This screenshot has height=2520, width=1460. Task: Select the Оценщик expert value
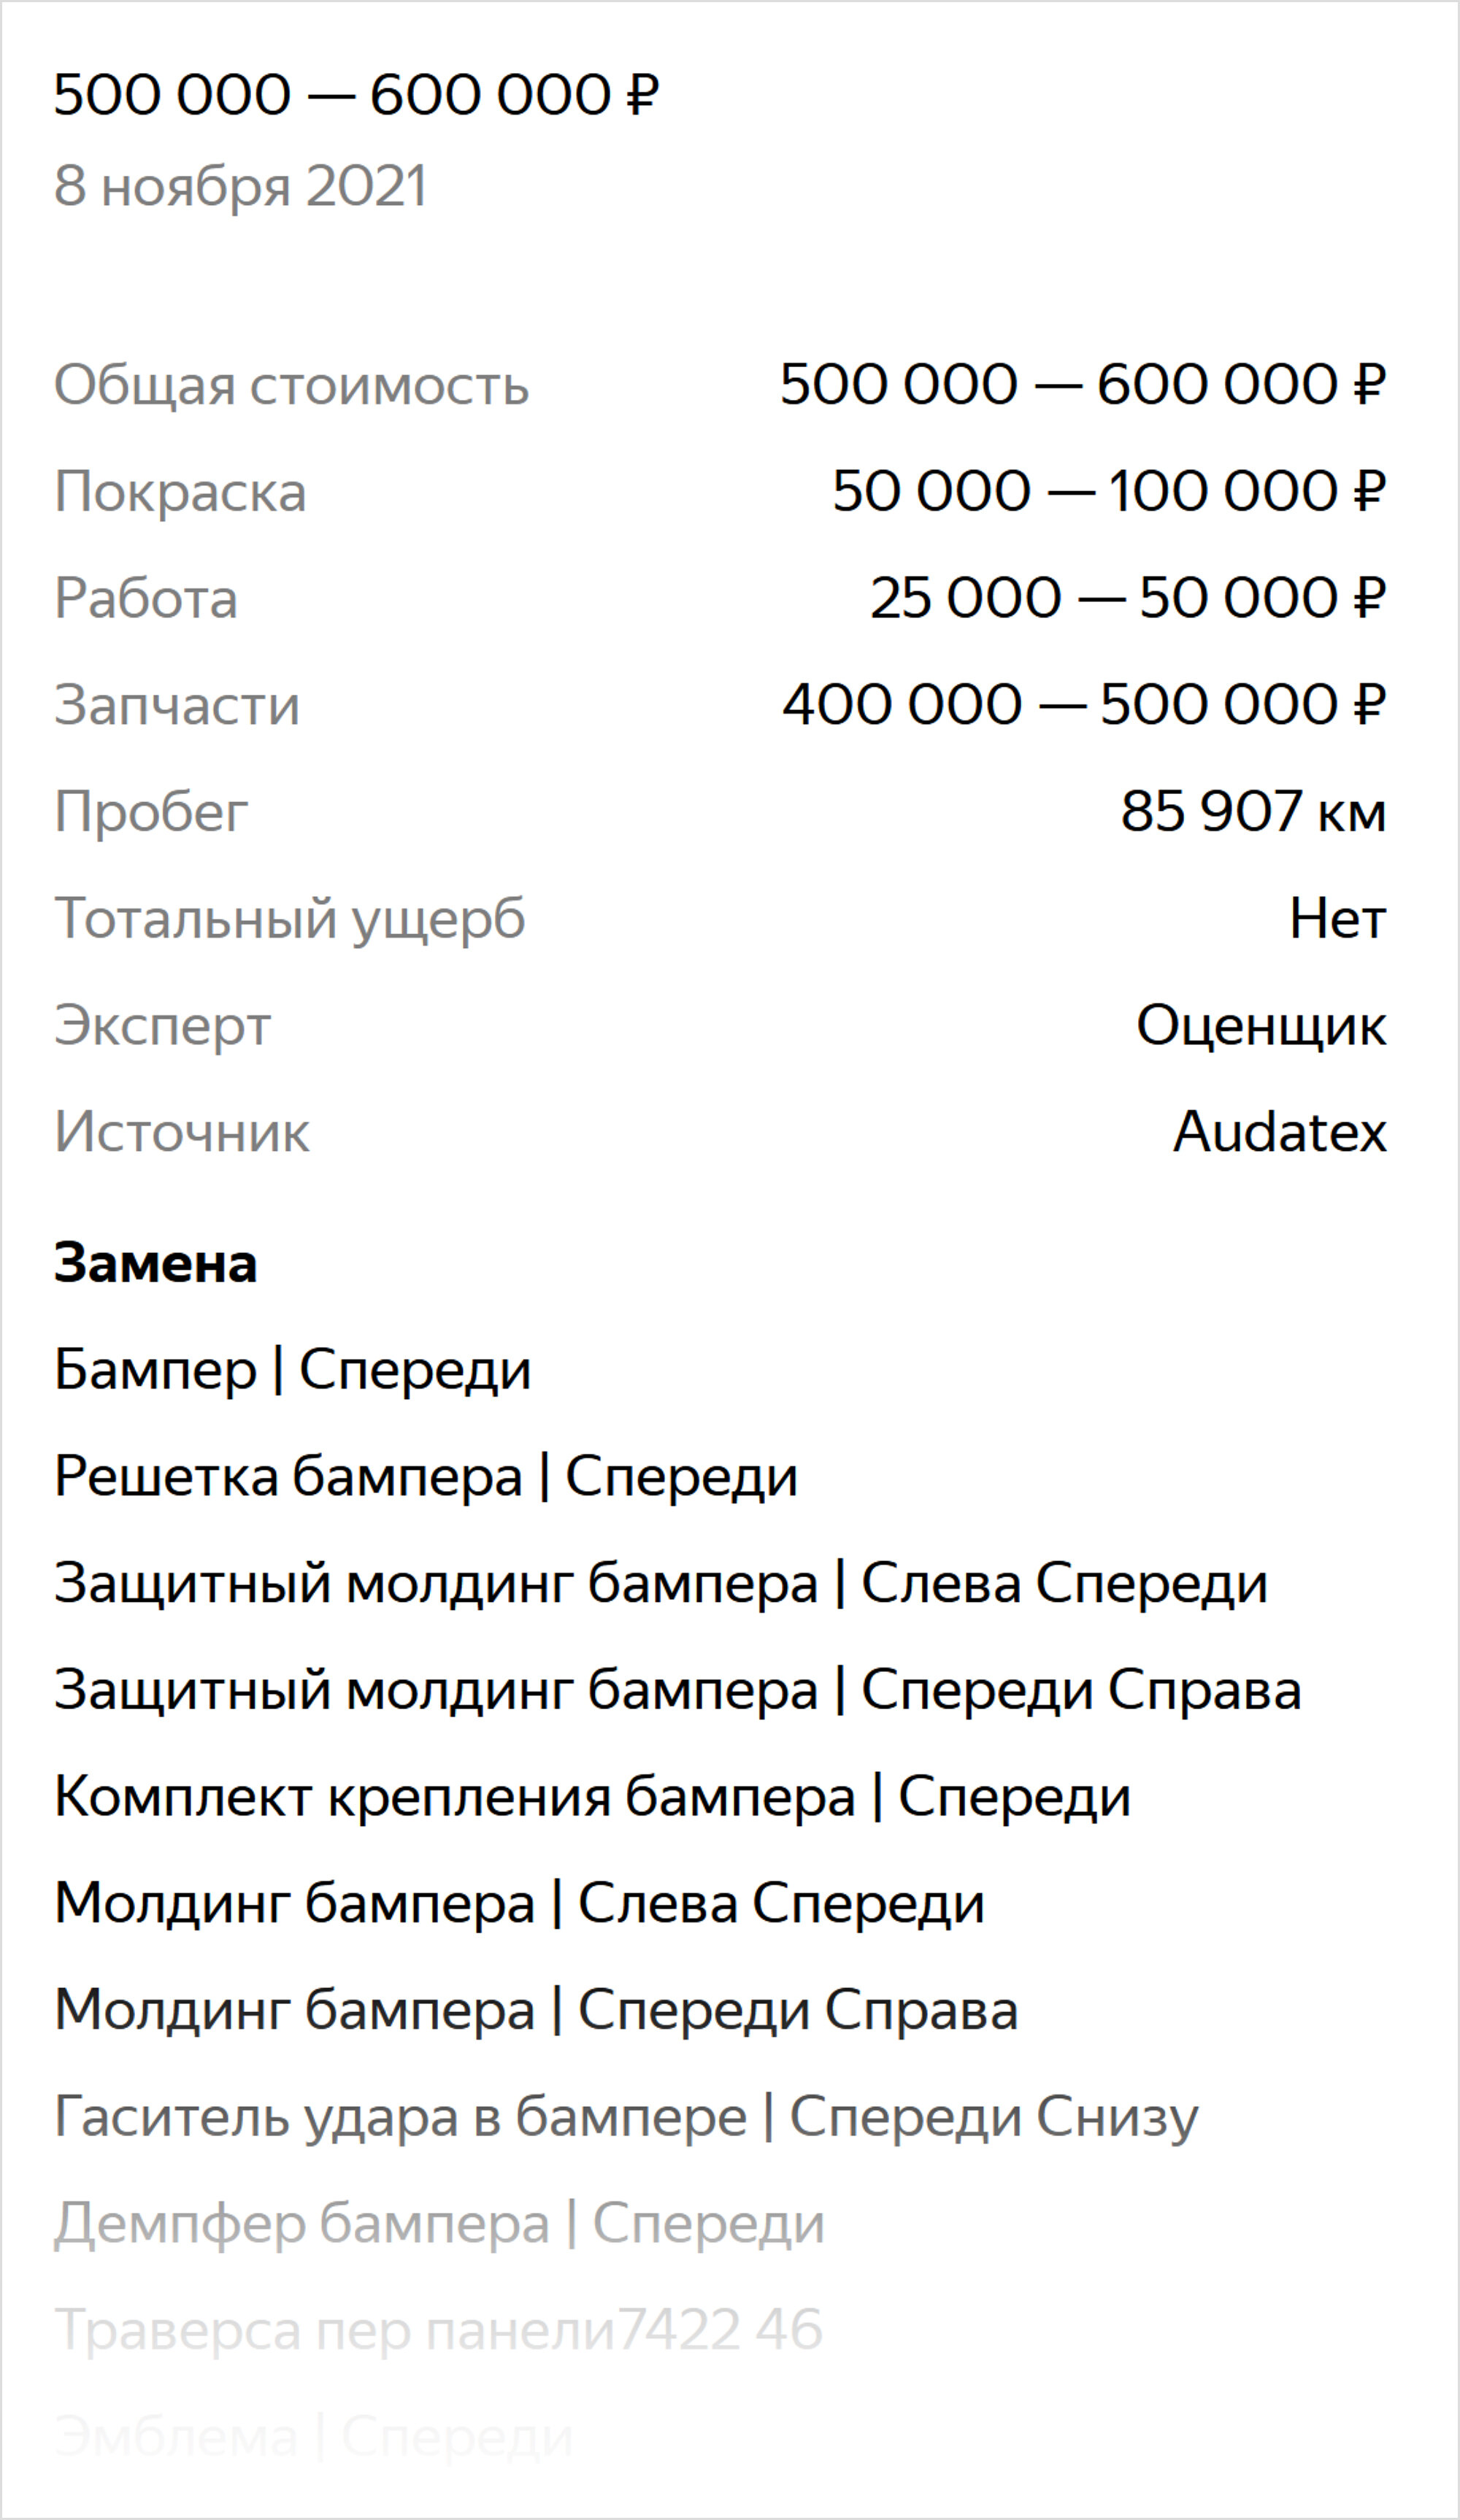coord(1261,1026)
